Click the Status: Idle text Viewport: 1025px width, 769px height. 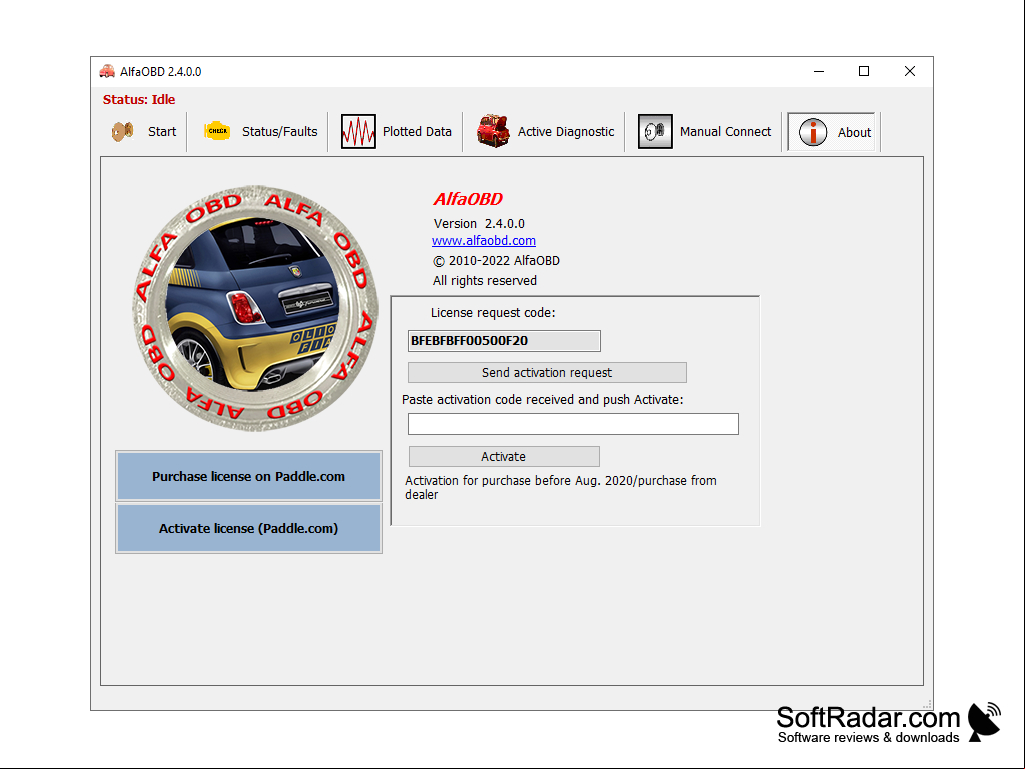(x=139, y=99)
